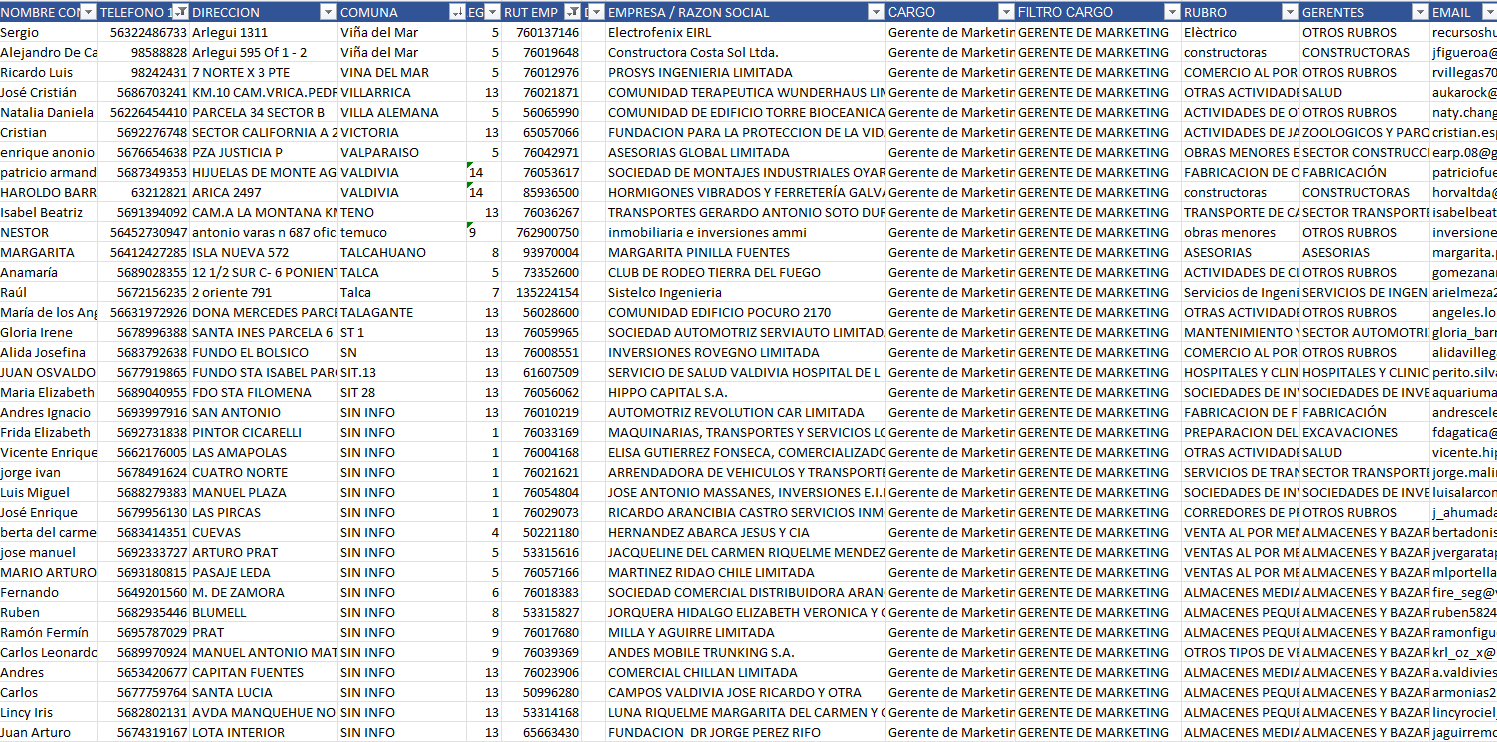Select the cell 'FUNDACION DR JORGE PEREZ RIFO'
This screenshot has height=742, width=1497.
pyautogui.click(x=745, y=732)
